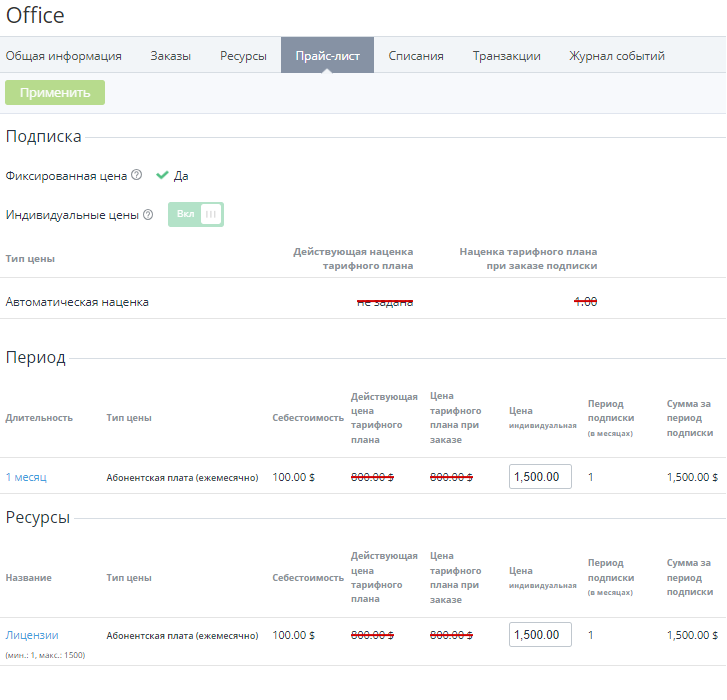Click Абонентская плата price type in the Лицензии row
The width and height of the screenshot is (727, 700).
[x=182, y=636]
